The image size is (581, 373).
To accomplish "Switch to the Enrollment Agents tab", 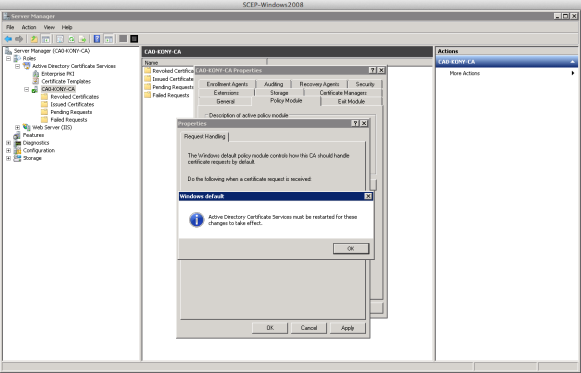I will [227, 84].
